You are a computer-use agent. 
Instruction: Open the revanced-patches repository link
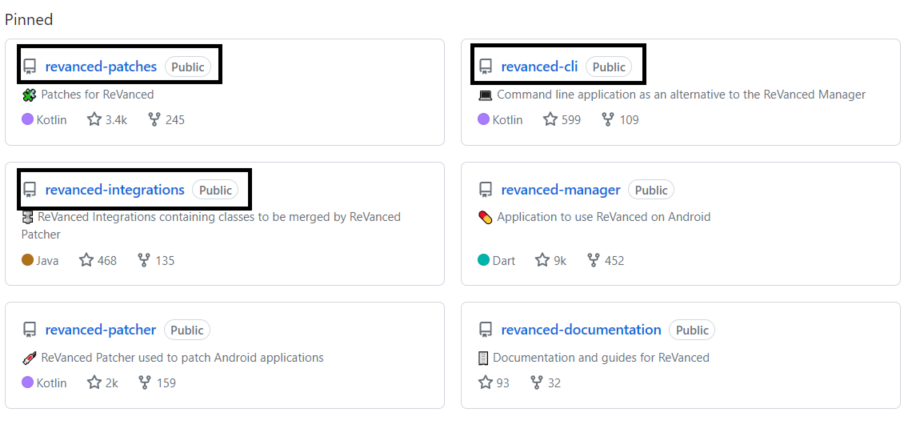tap(101, 67)
